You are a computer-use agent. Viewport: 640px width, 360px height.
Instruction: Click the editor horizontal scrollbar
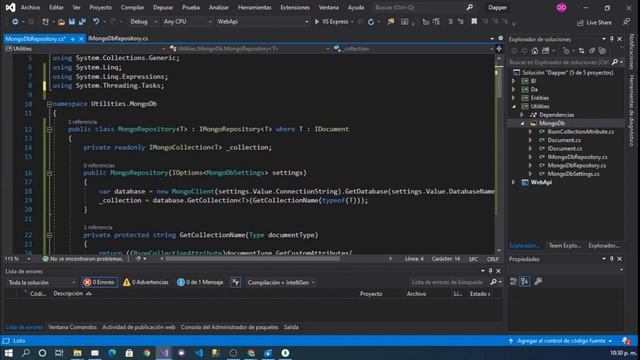click(252, 259)
